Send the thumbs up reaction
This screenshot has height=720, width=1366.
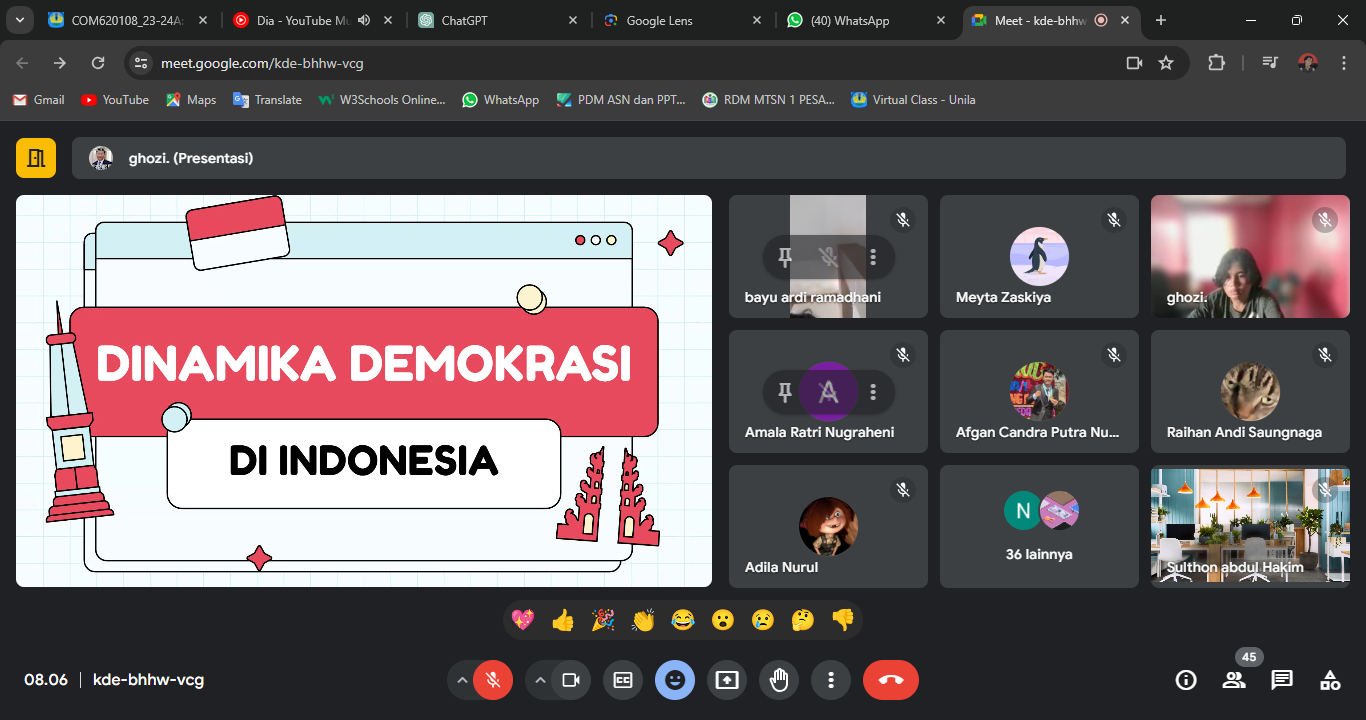click(563, 620)
